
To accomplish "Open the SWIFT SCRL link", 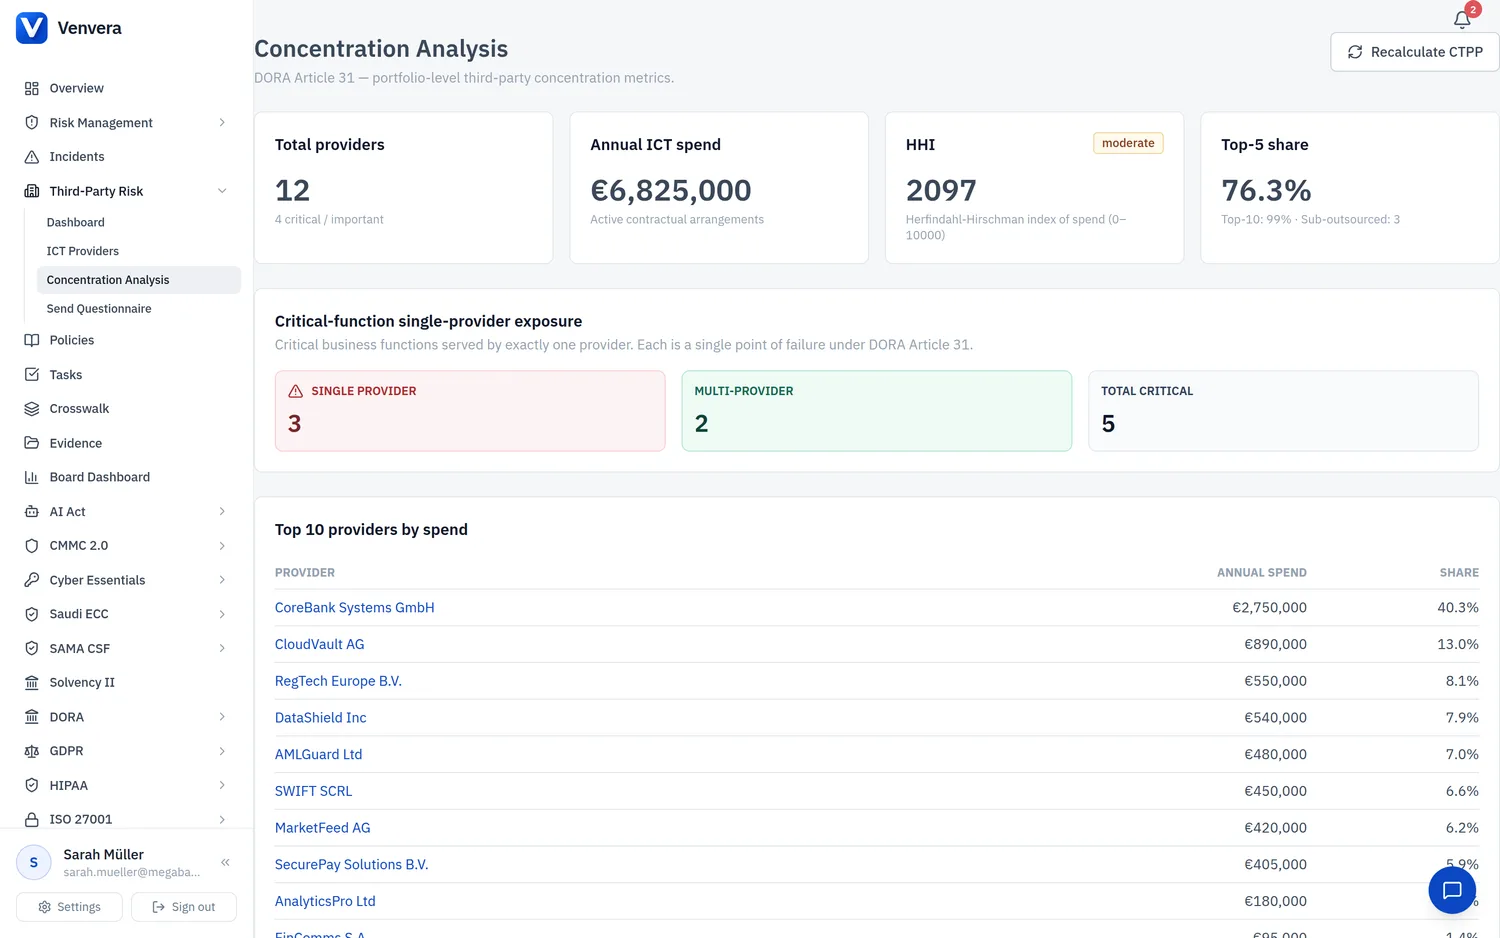I will coord(314,791).
